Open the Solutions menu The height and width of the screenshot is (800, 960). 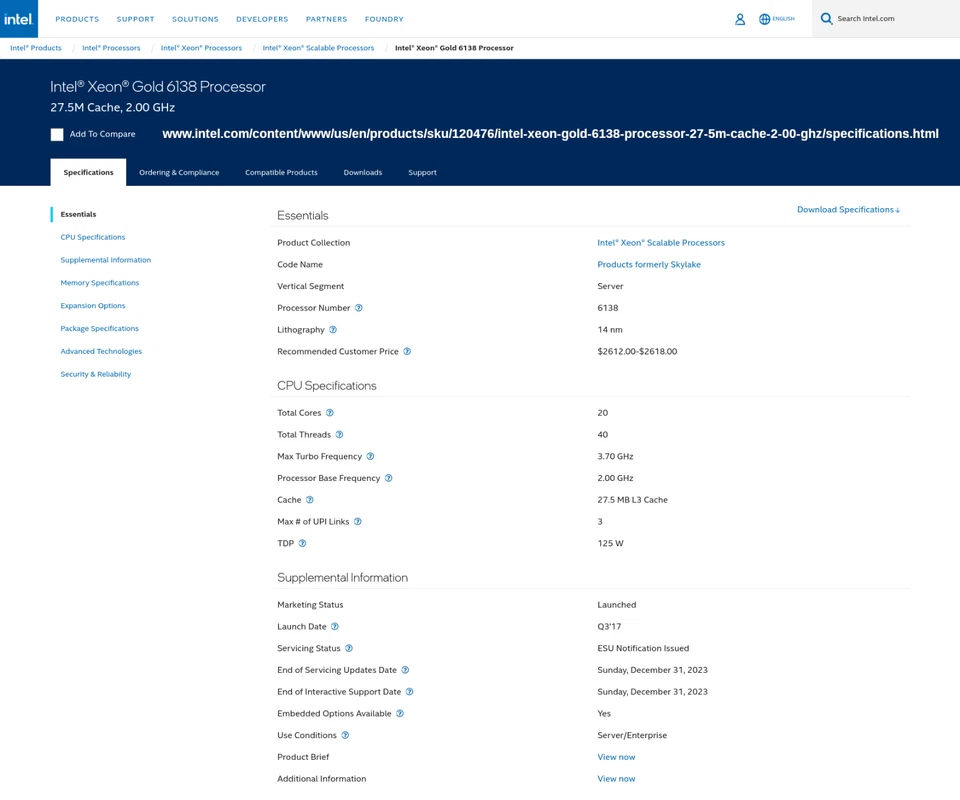tap(195, 19)
